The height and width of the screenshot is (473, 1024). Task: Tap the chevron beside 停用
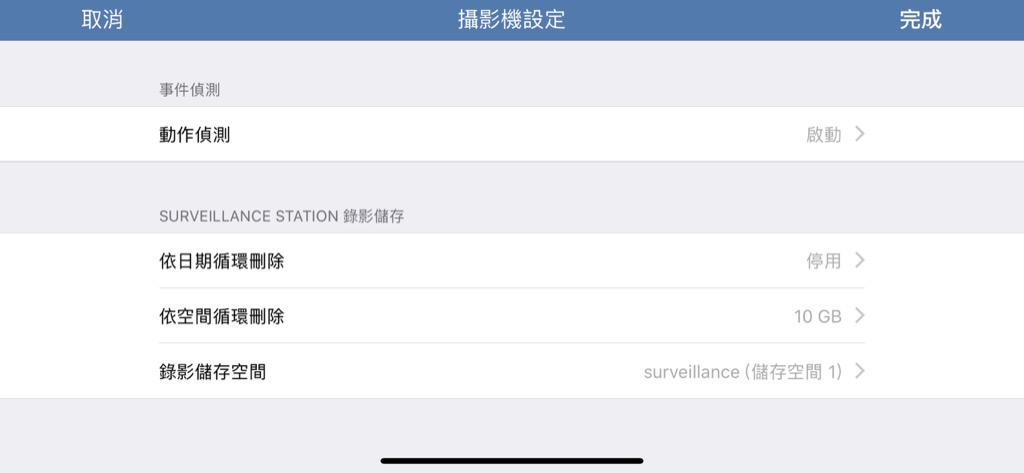click(x=860, y=261)
